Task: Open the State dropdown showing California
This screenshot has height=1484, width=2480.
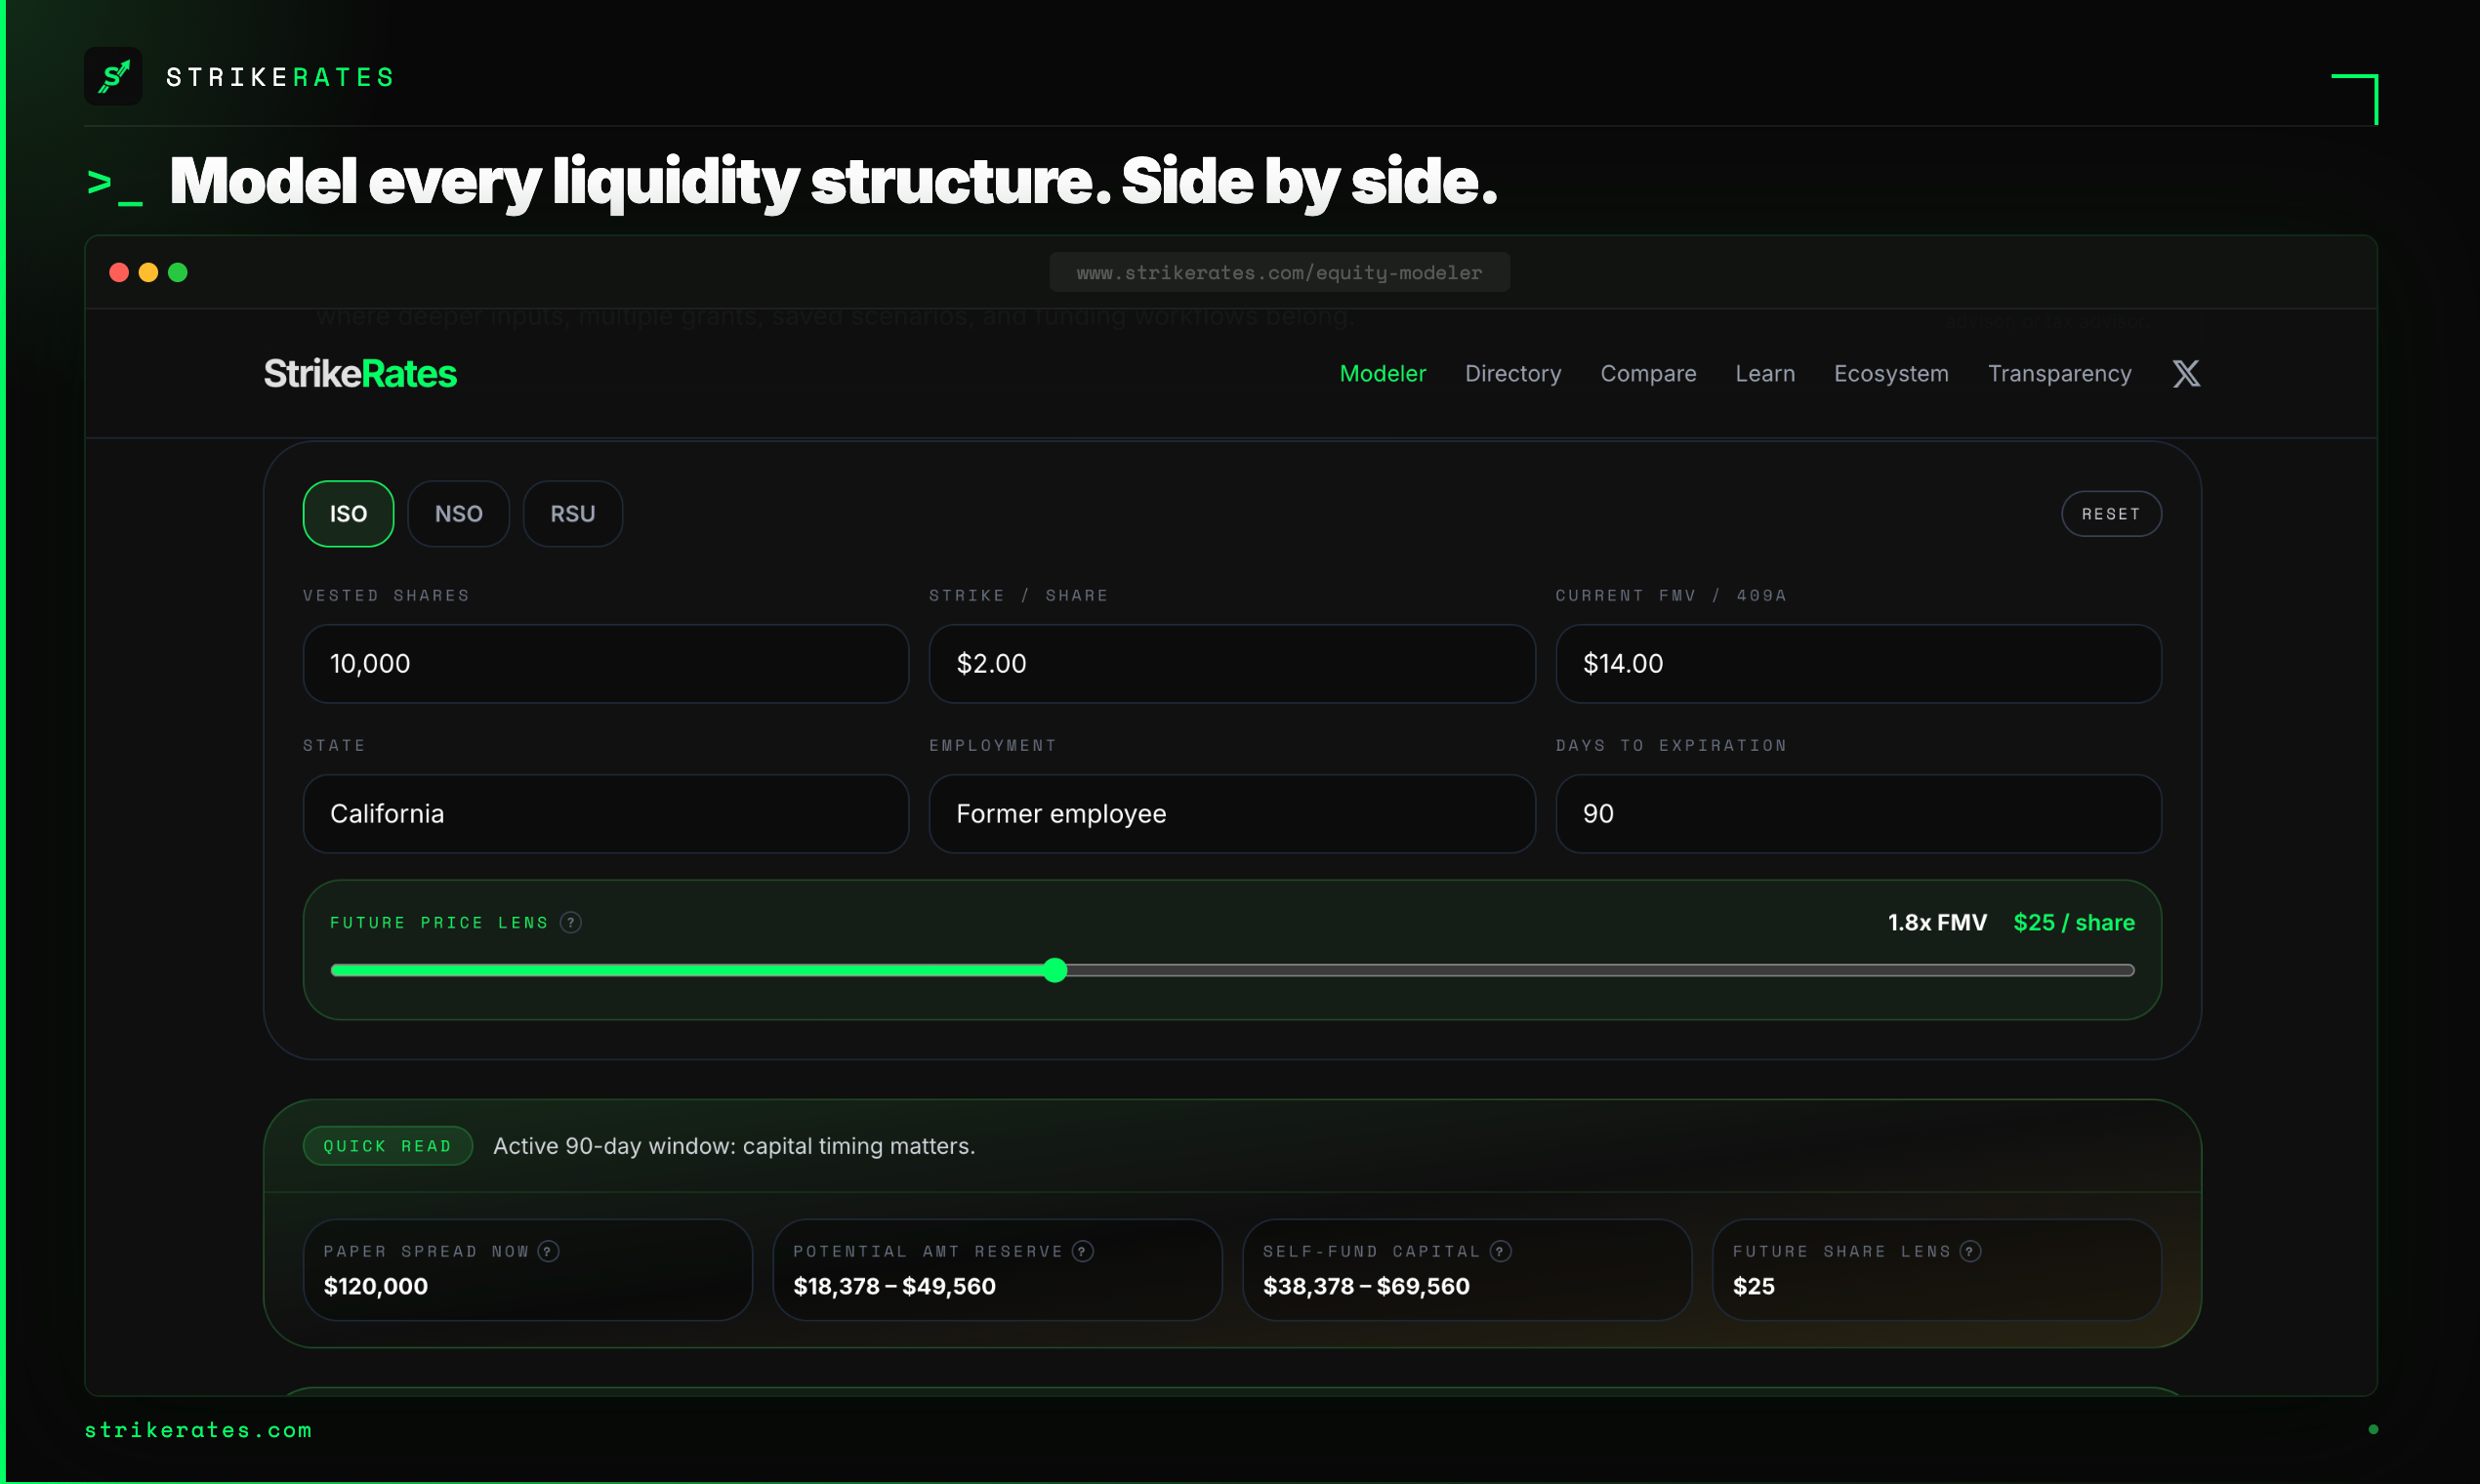Action: click(605, 813)
